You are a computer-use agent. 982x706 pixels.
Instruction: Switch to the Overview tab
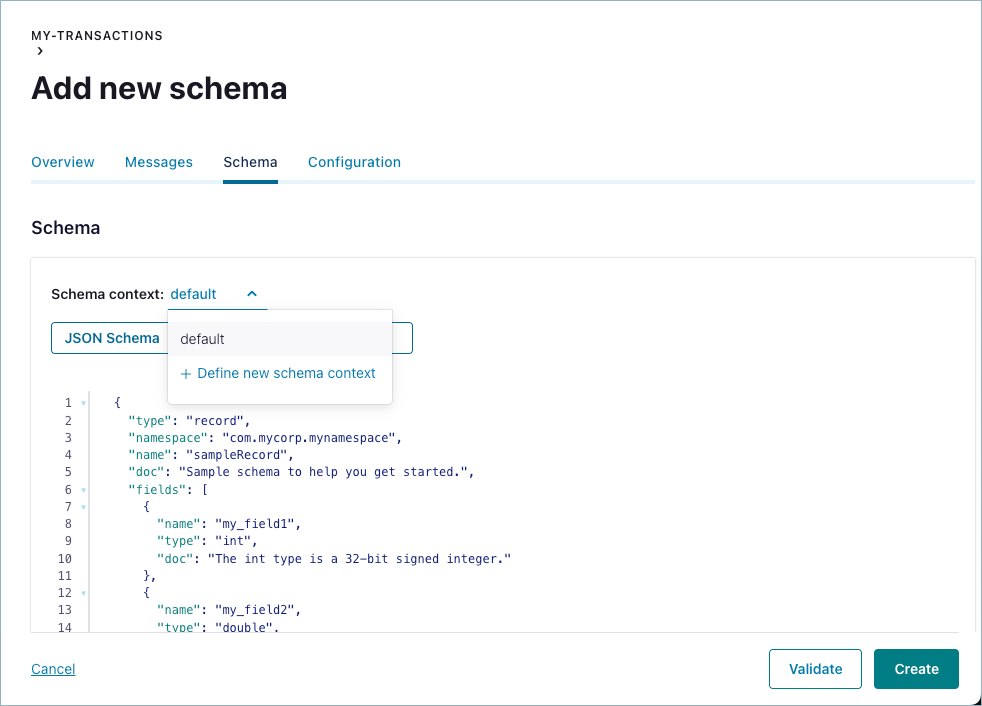pyautogui.click(x=63, y=162)
